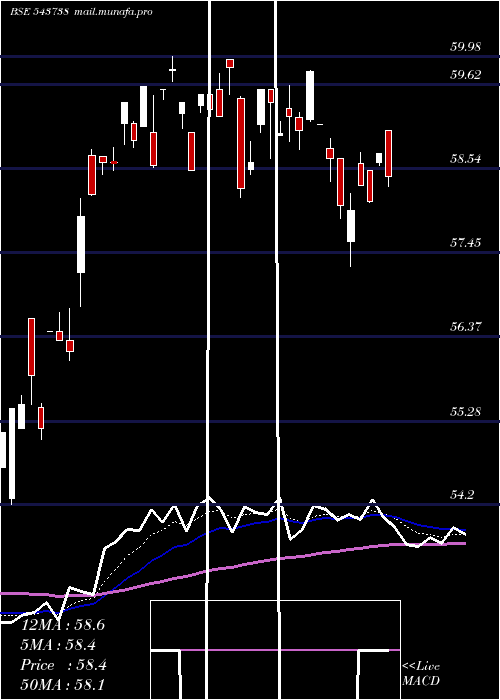The image size is (500, 700).
Task: Click the 57.45 price level label
Action: coord(465,242)
